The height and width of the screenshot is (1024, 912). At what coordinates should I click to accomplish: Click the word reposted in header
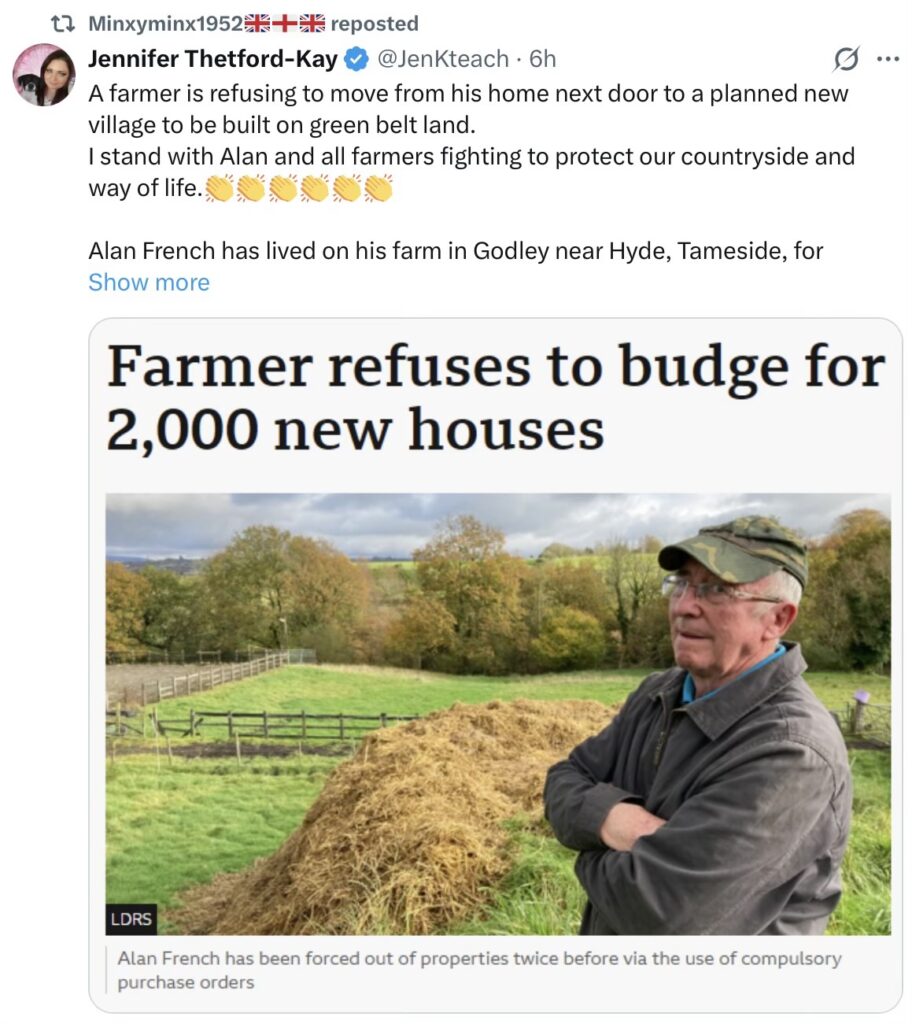pyautogui.click(x=374, y=24)
